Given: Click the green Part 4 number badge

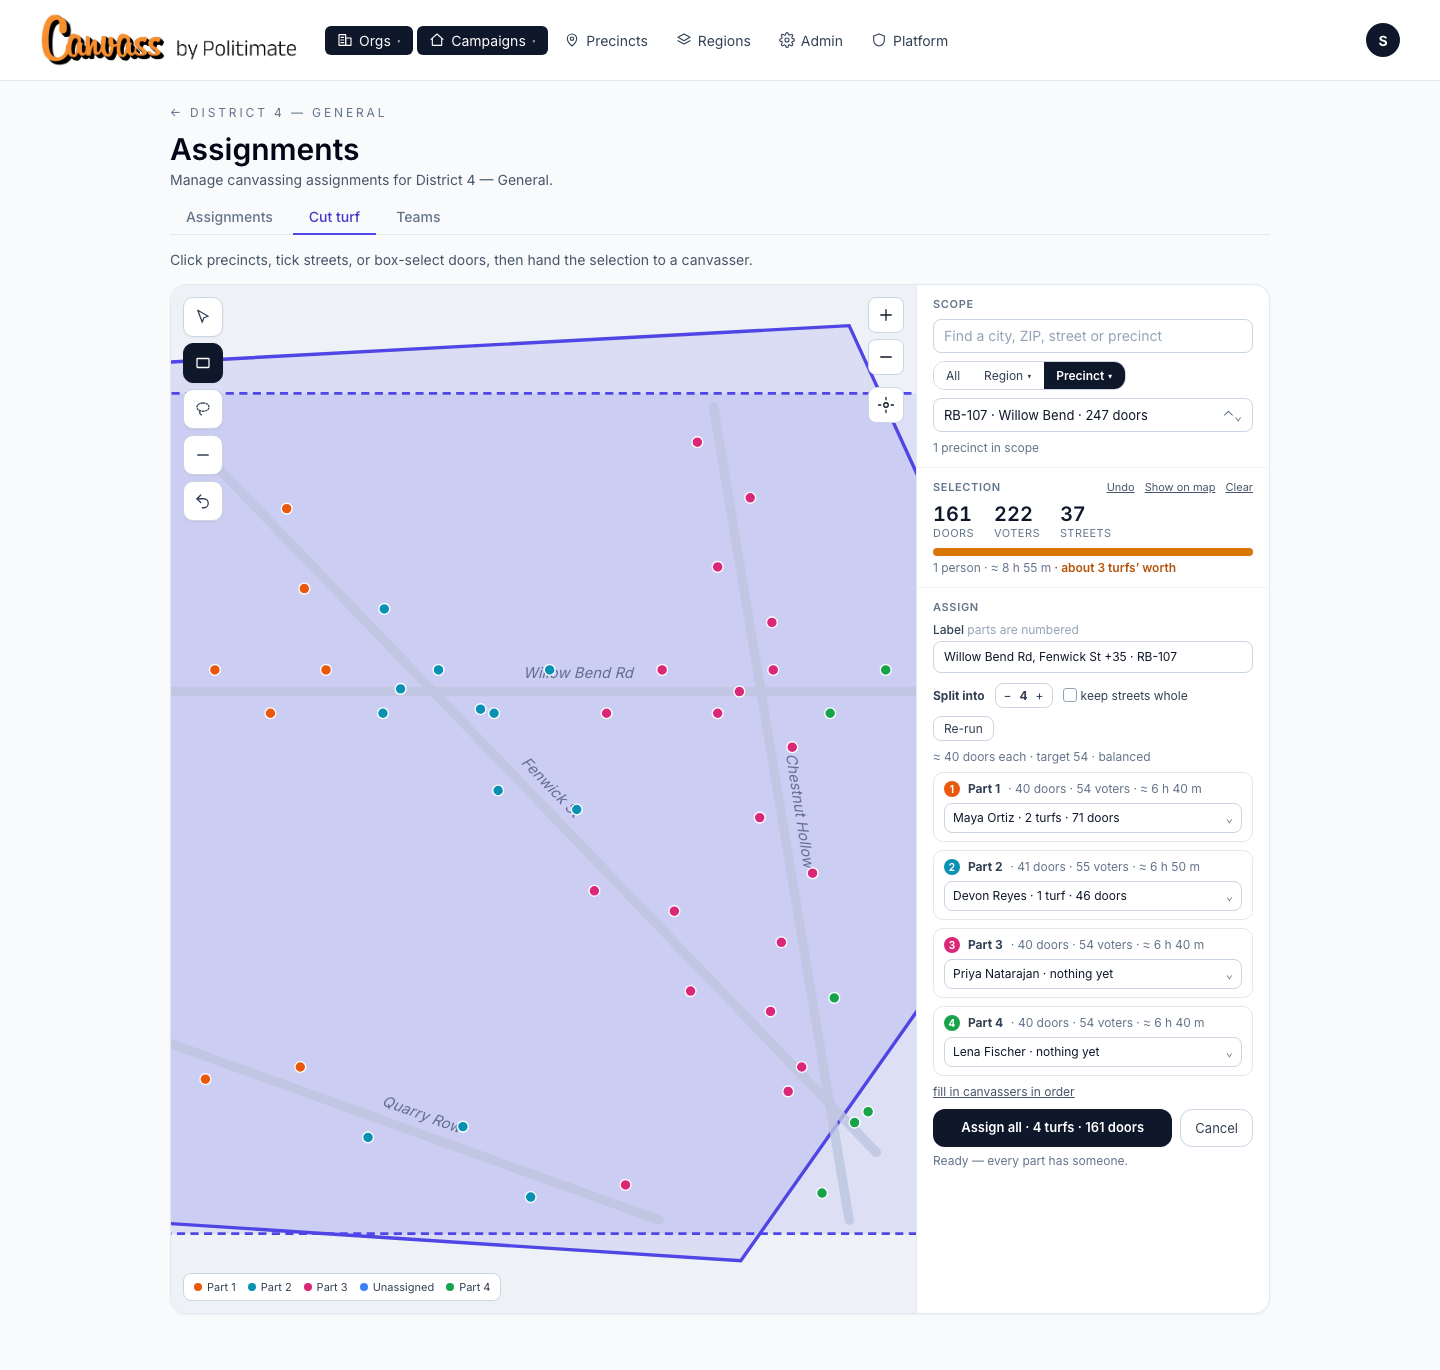Looking at the screenshot, I should click(x=952, y=1023).
